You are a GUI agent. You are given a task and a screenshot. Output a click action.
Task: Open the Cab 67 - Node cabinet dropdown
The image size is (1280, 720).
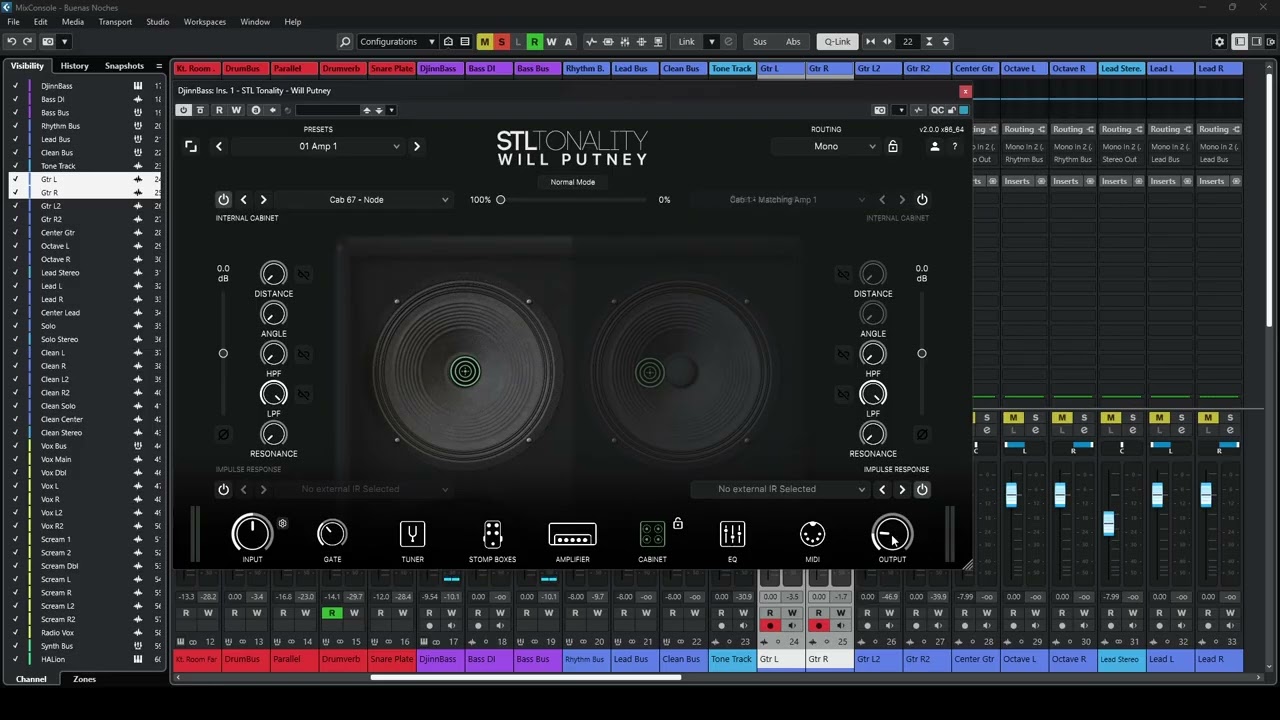[x=364, y=200]
